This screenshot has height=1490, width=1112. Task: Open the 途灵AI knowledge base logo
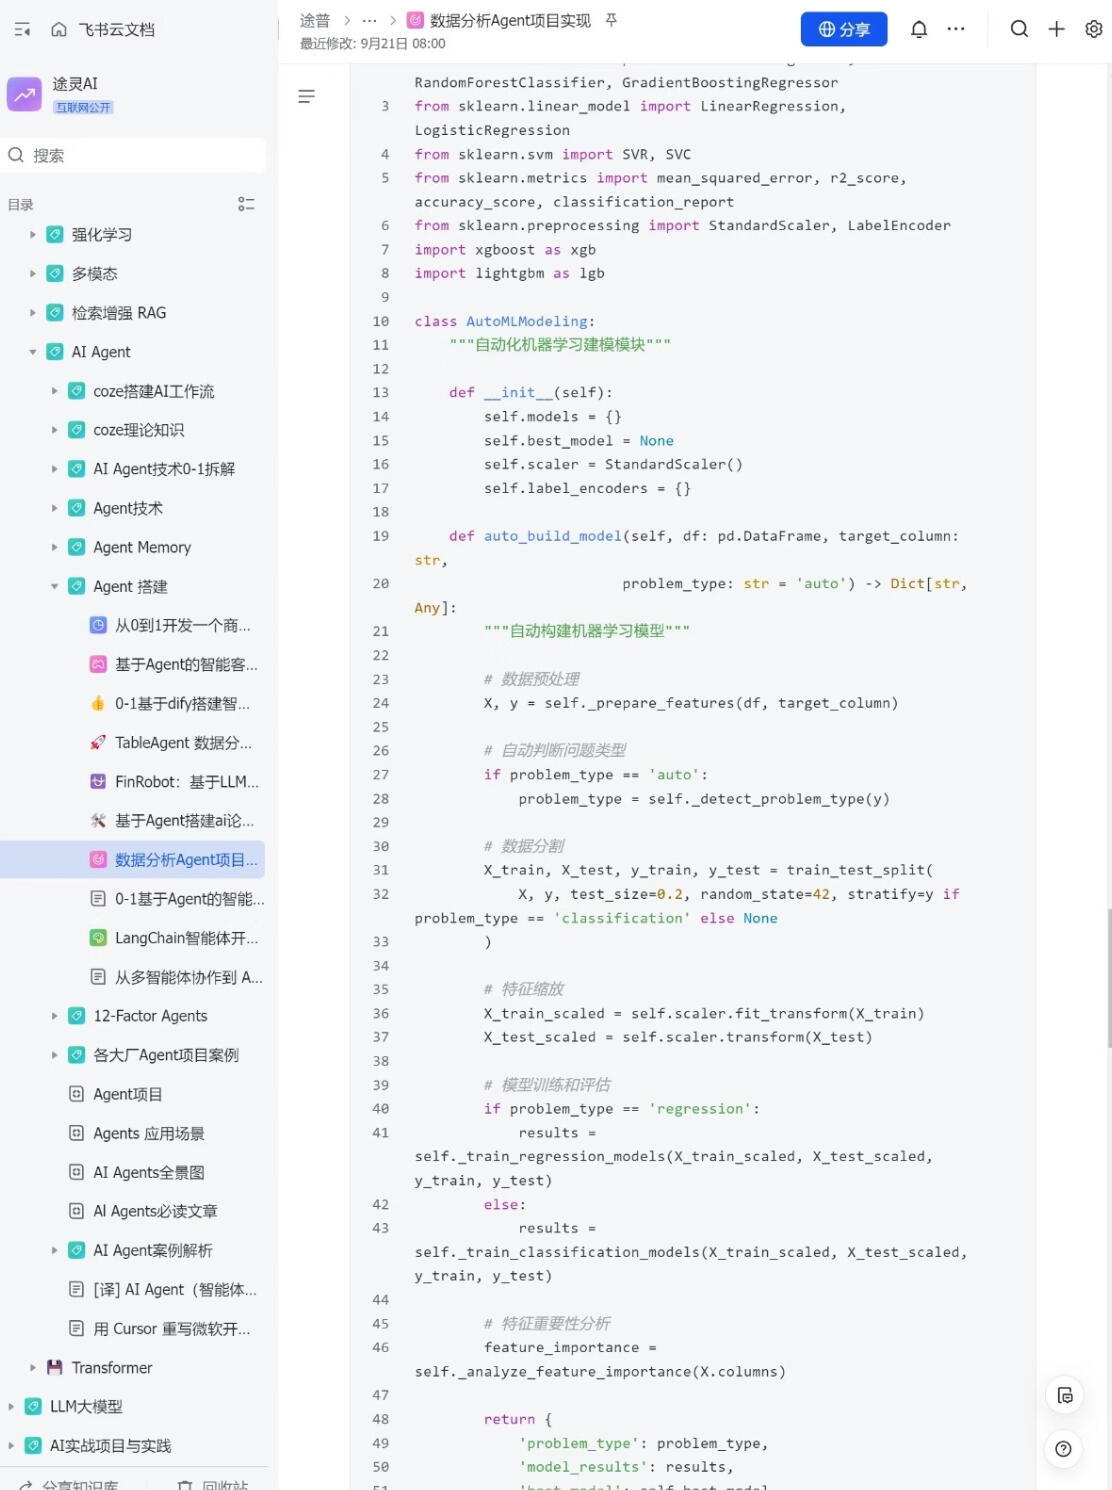click(x=24, y=94)
